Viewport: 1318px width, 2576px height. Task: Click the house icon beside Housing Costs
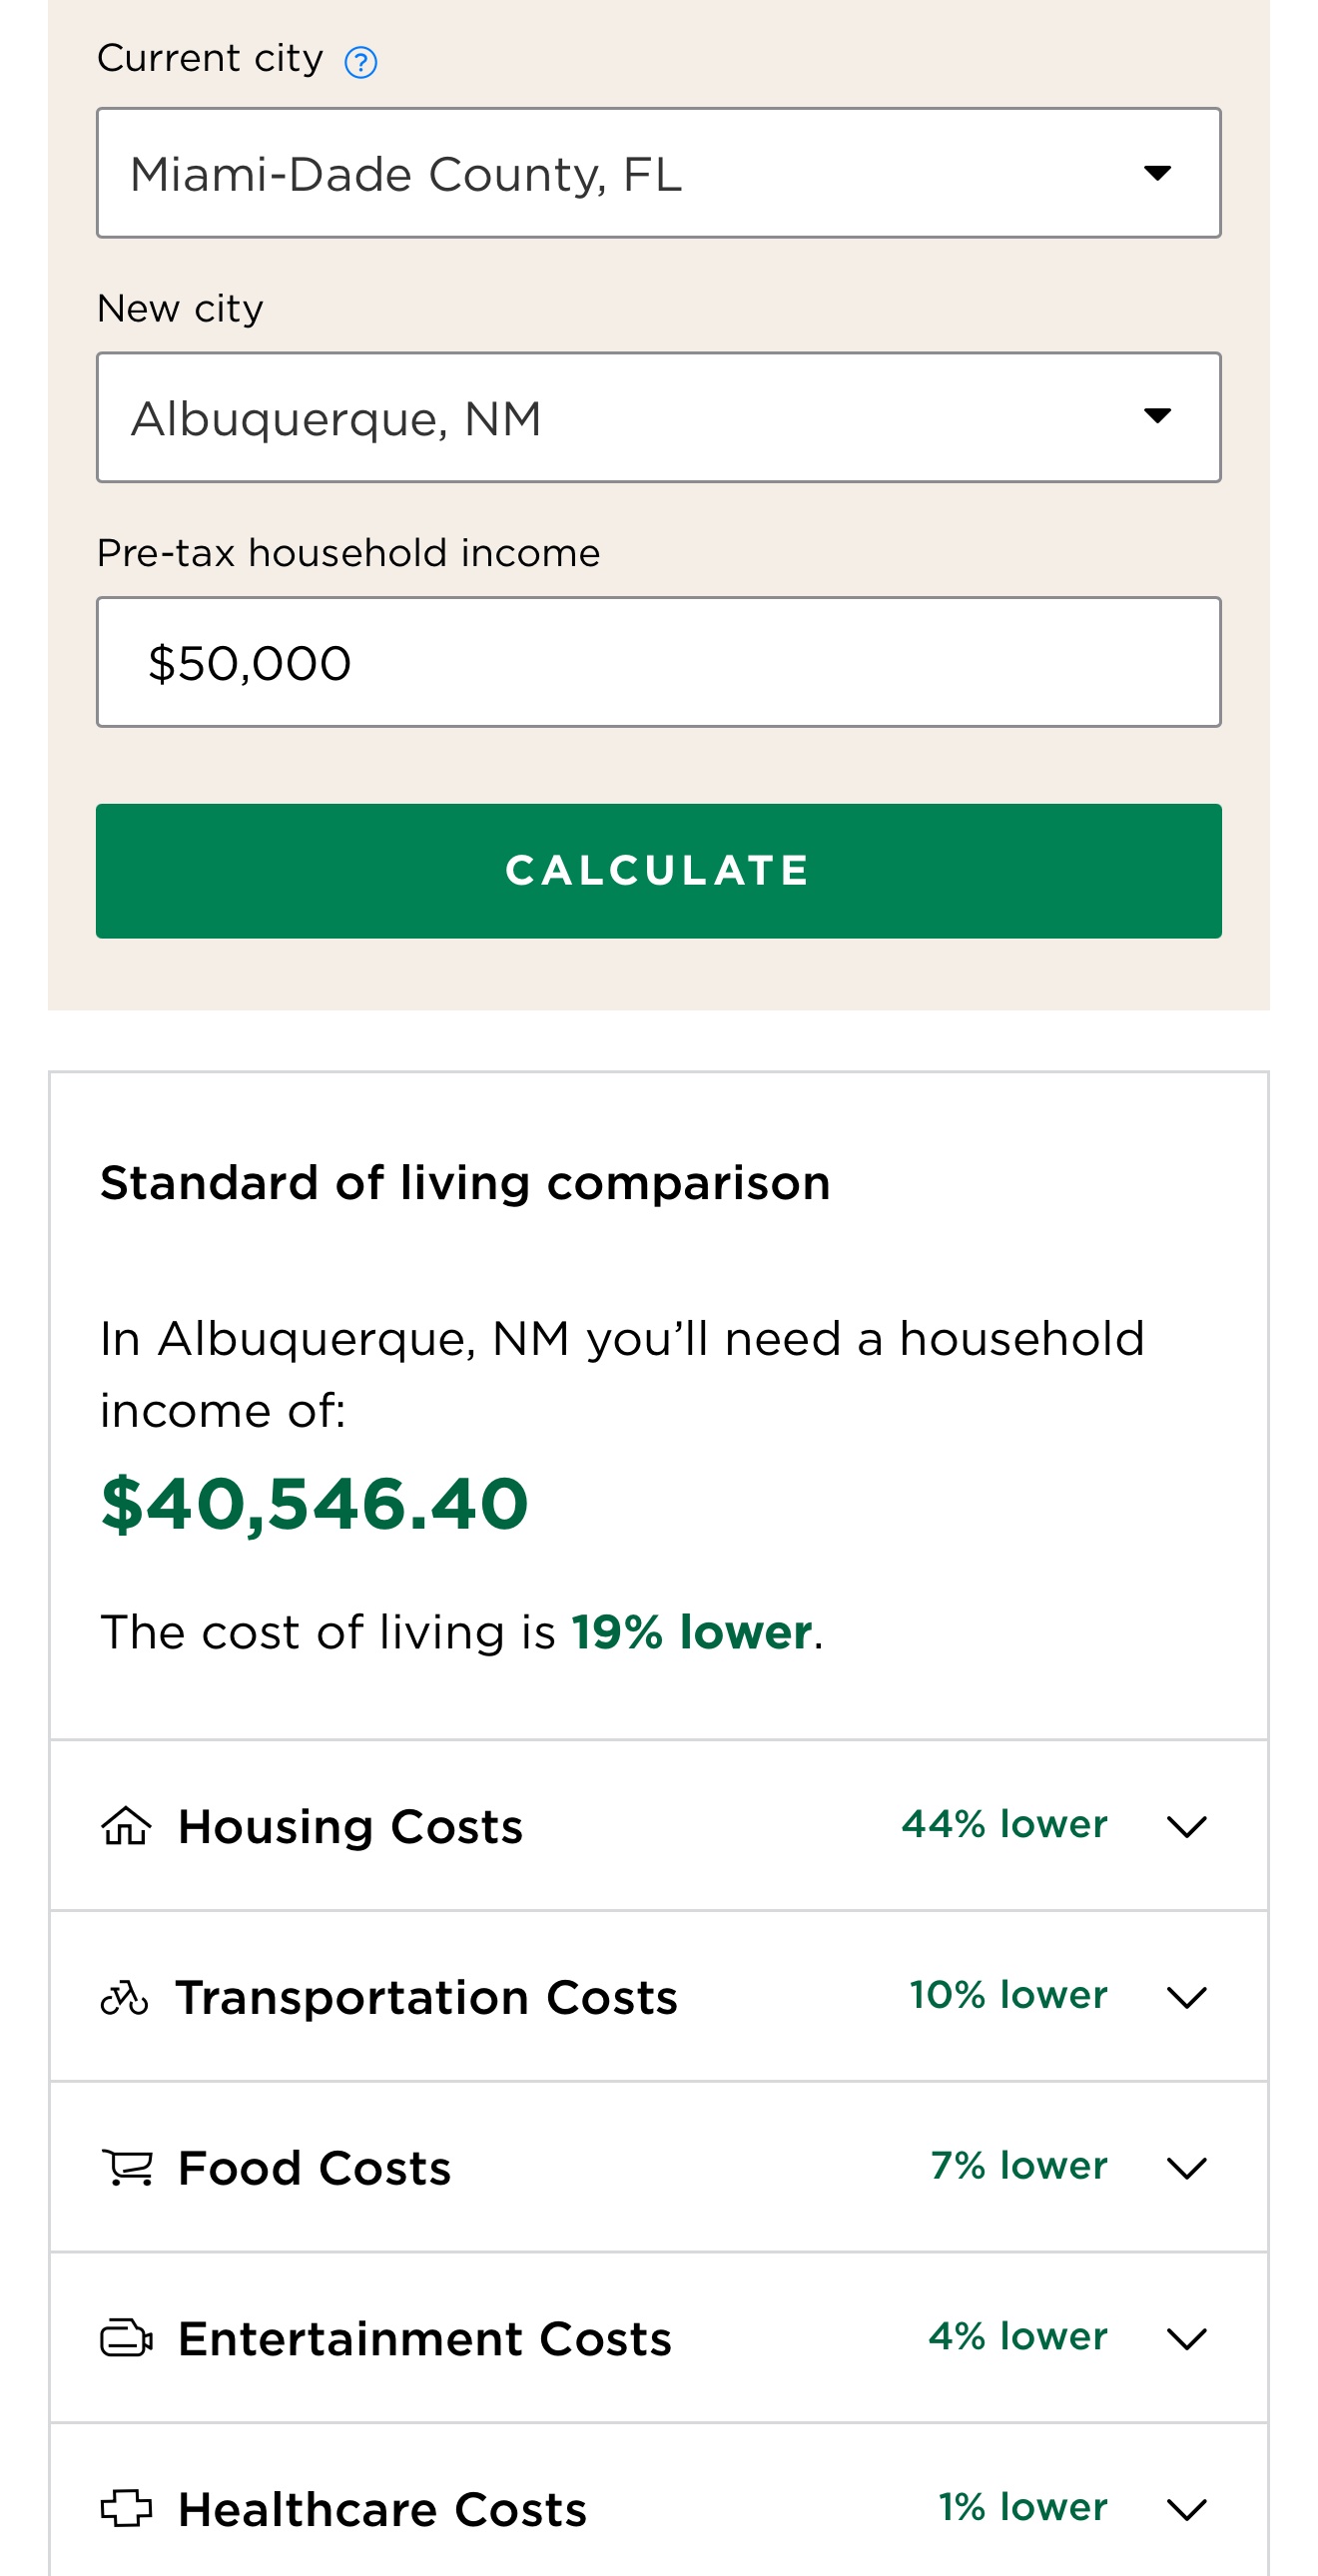pyautogui.click(x=126, y=1826)
